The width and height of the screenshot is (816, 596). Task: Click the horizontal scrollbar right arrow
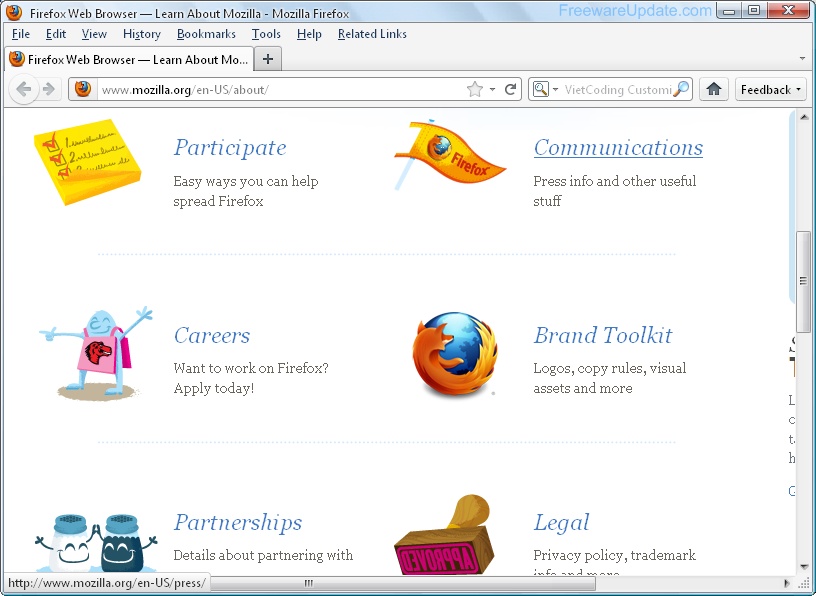[x=786, y=583]
